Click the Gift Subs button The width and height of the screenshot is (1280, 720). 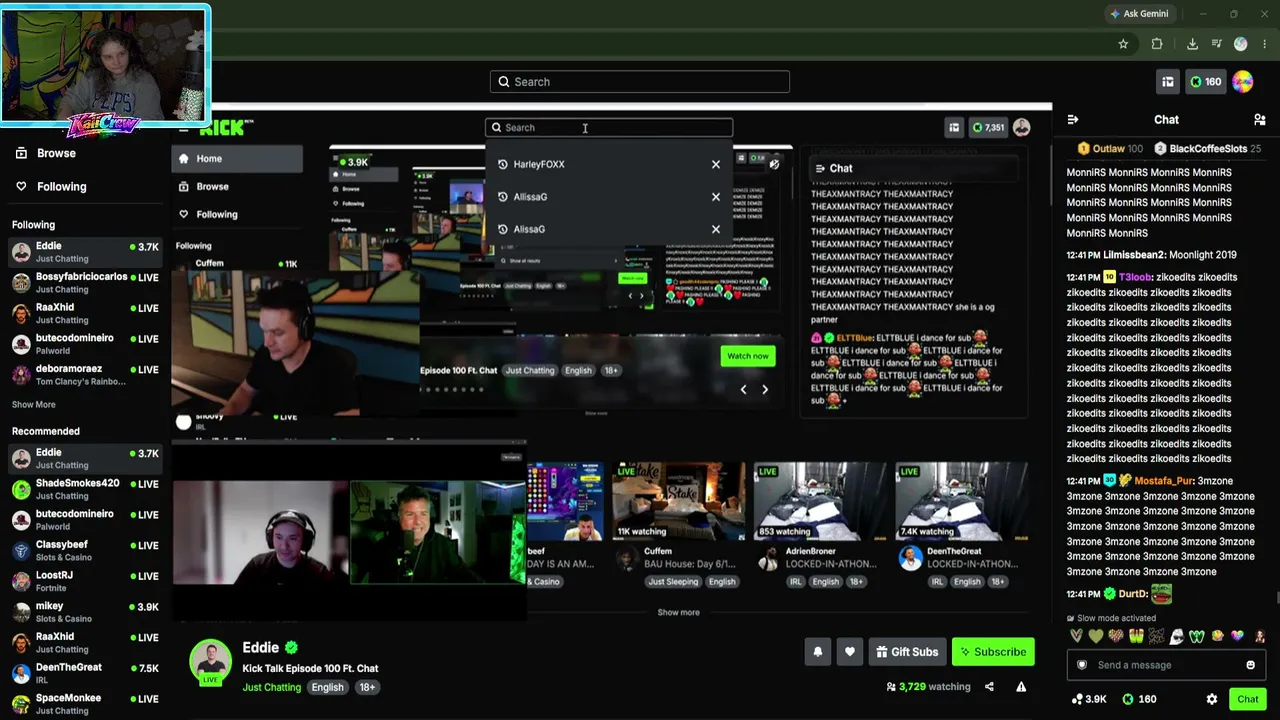pyautogui.click(x=907, y=652)
